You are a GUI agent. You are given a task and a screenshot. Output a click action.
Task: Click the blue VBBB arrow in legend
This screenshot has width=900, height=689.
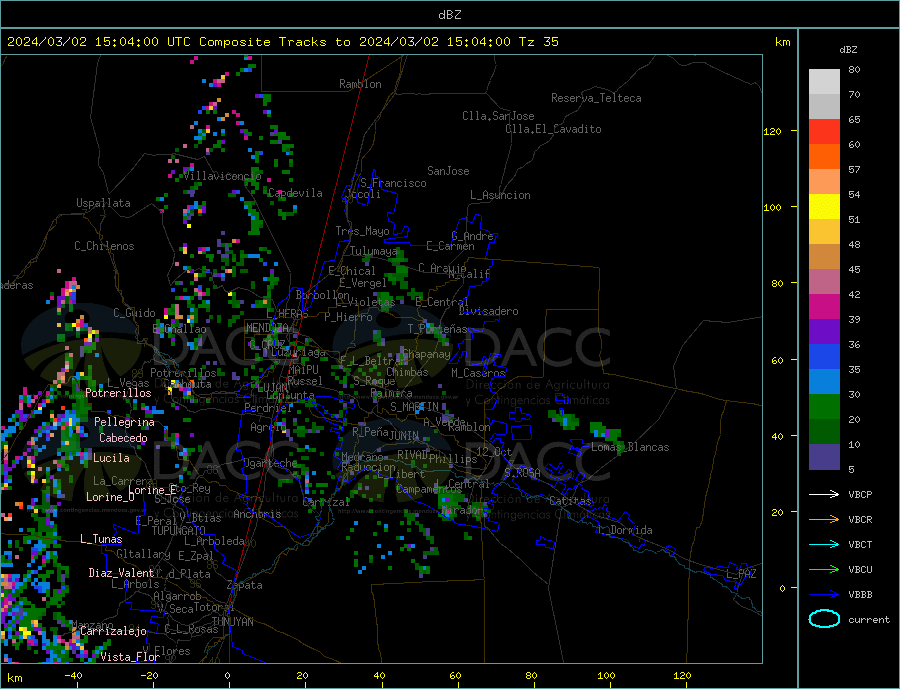pos(824,594)
